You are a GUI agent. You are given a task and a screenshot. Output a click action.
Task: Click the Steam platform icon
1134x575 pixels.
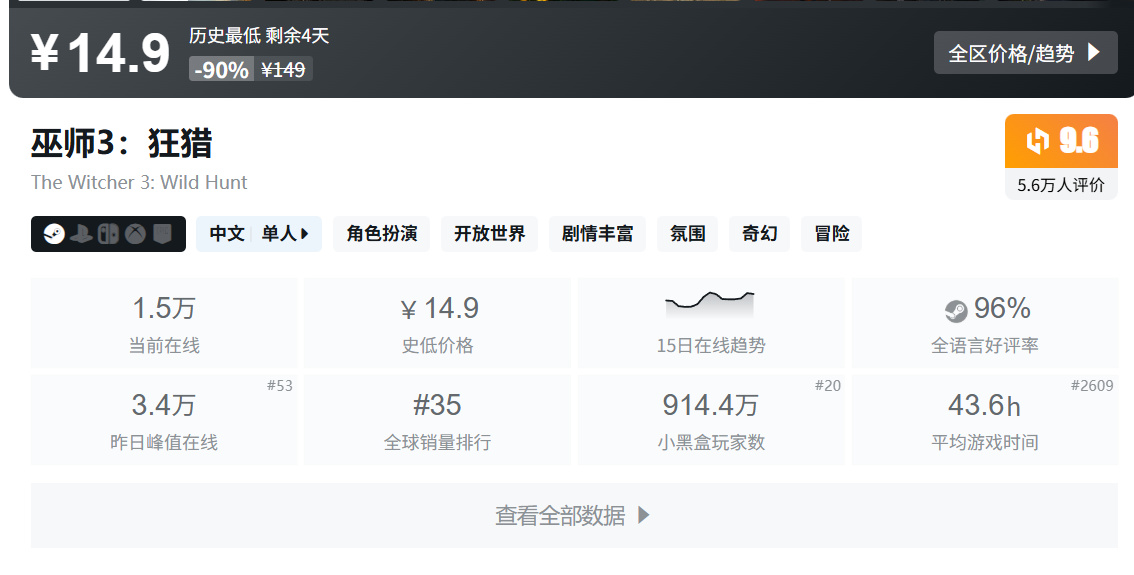54,234
